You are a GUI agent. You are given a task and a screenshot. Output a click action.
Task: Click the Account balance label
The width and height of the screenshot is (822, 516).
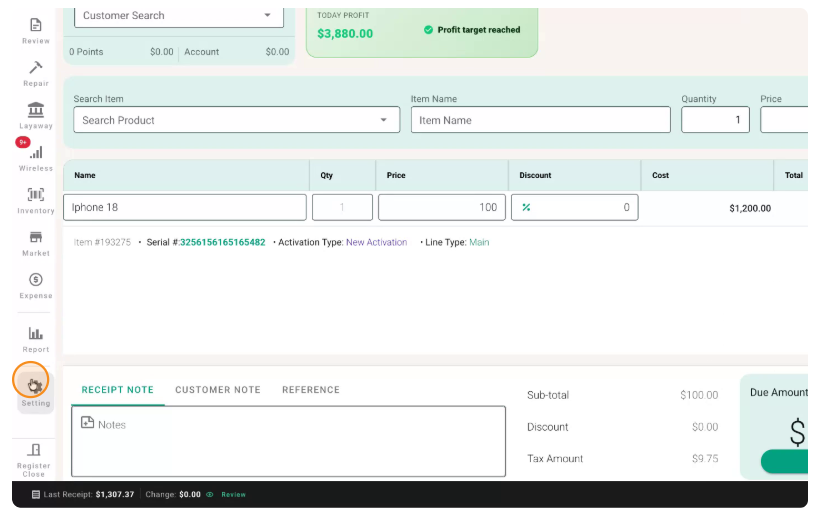coord(201,52)
